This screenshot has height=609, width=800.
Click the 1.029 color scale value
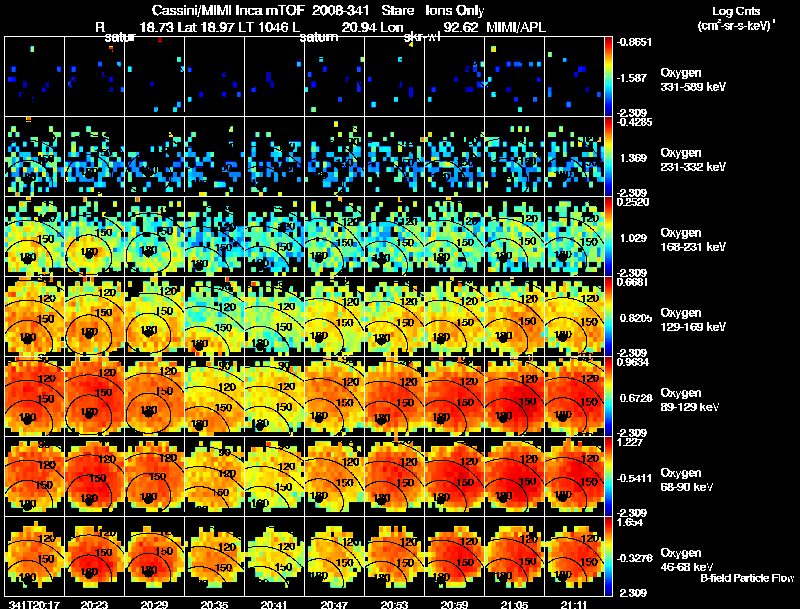click(633, 238)
